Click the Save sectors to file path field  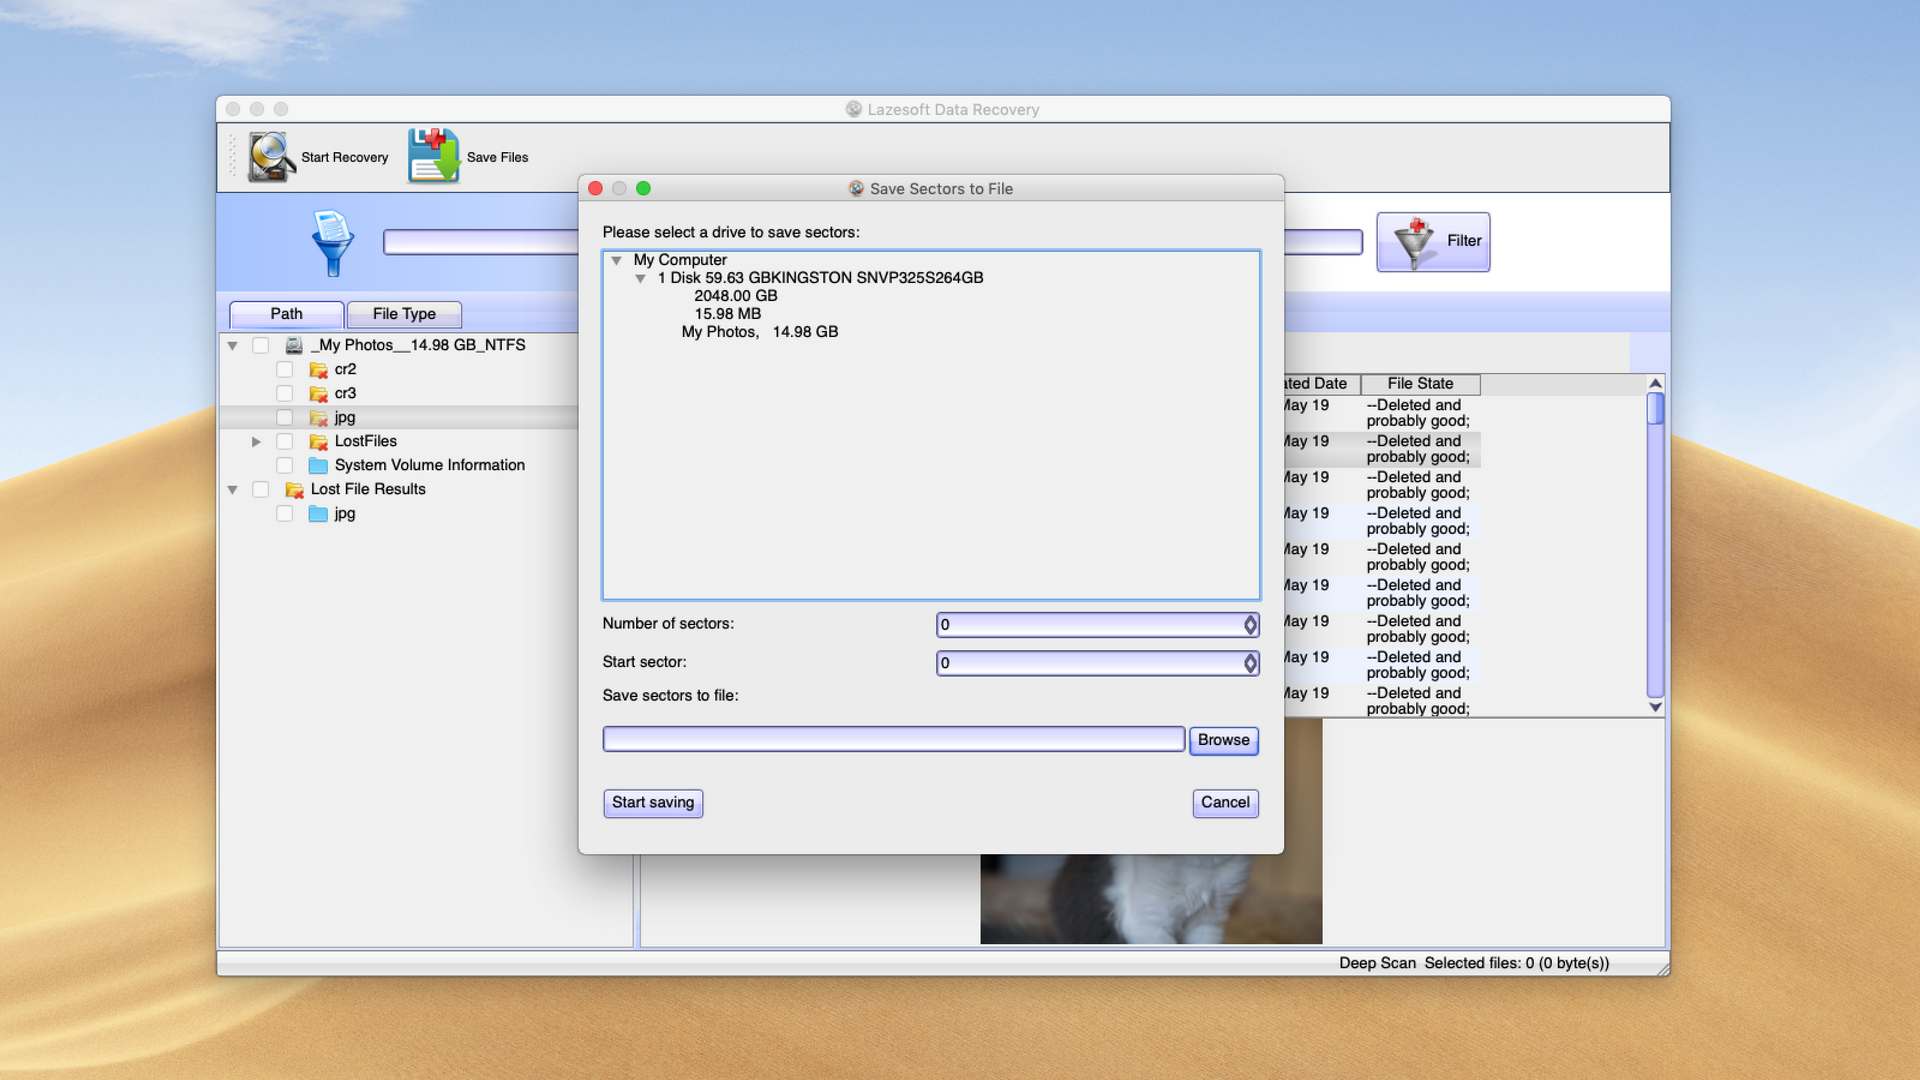893,739
